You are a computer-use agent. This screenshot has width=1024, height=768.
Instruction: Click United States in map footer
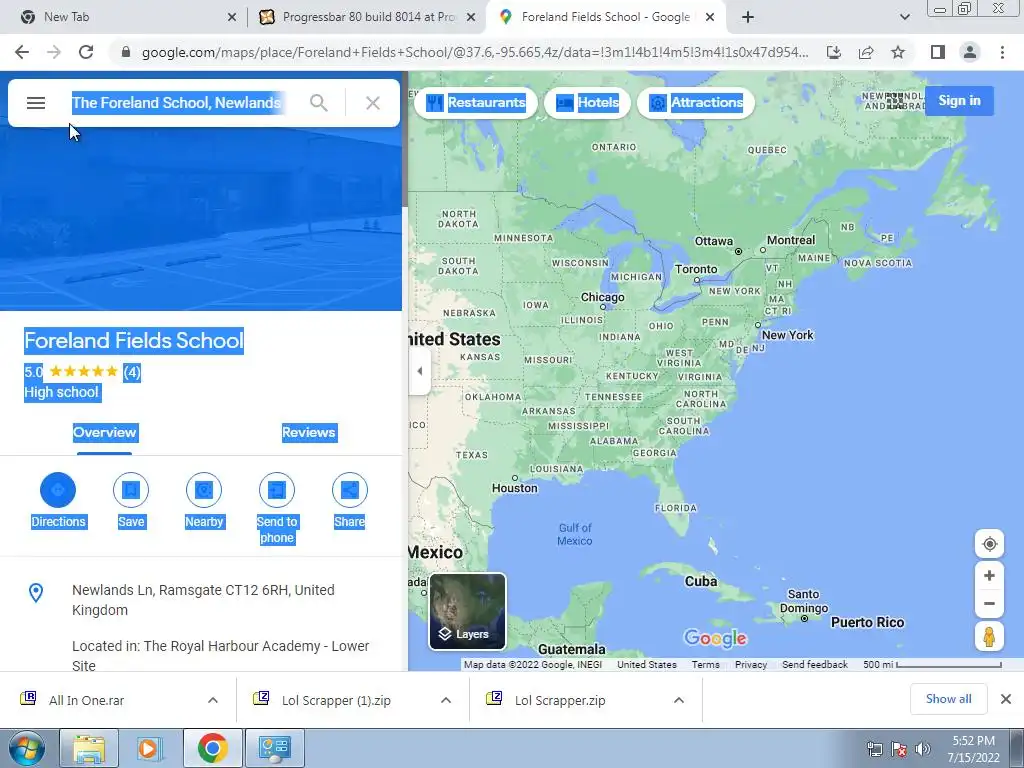pos(647,665)
